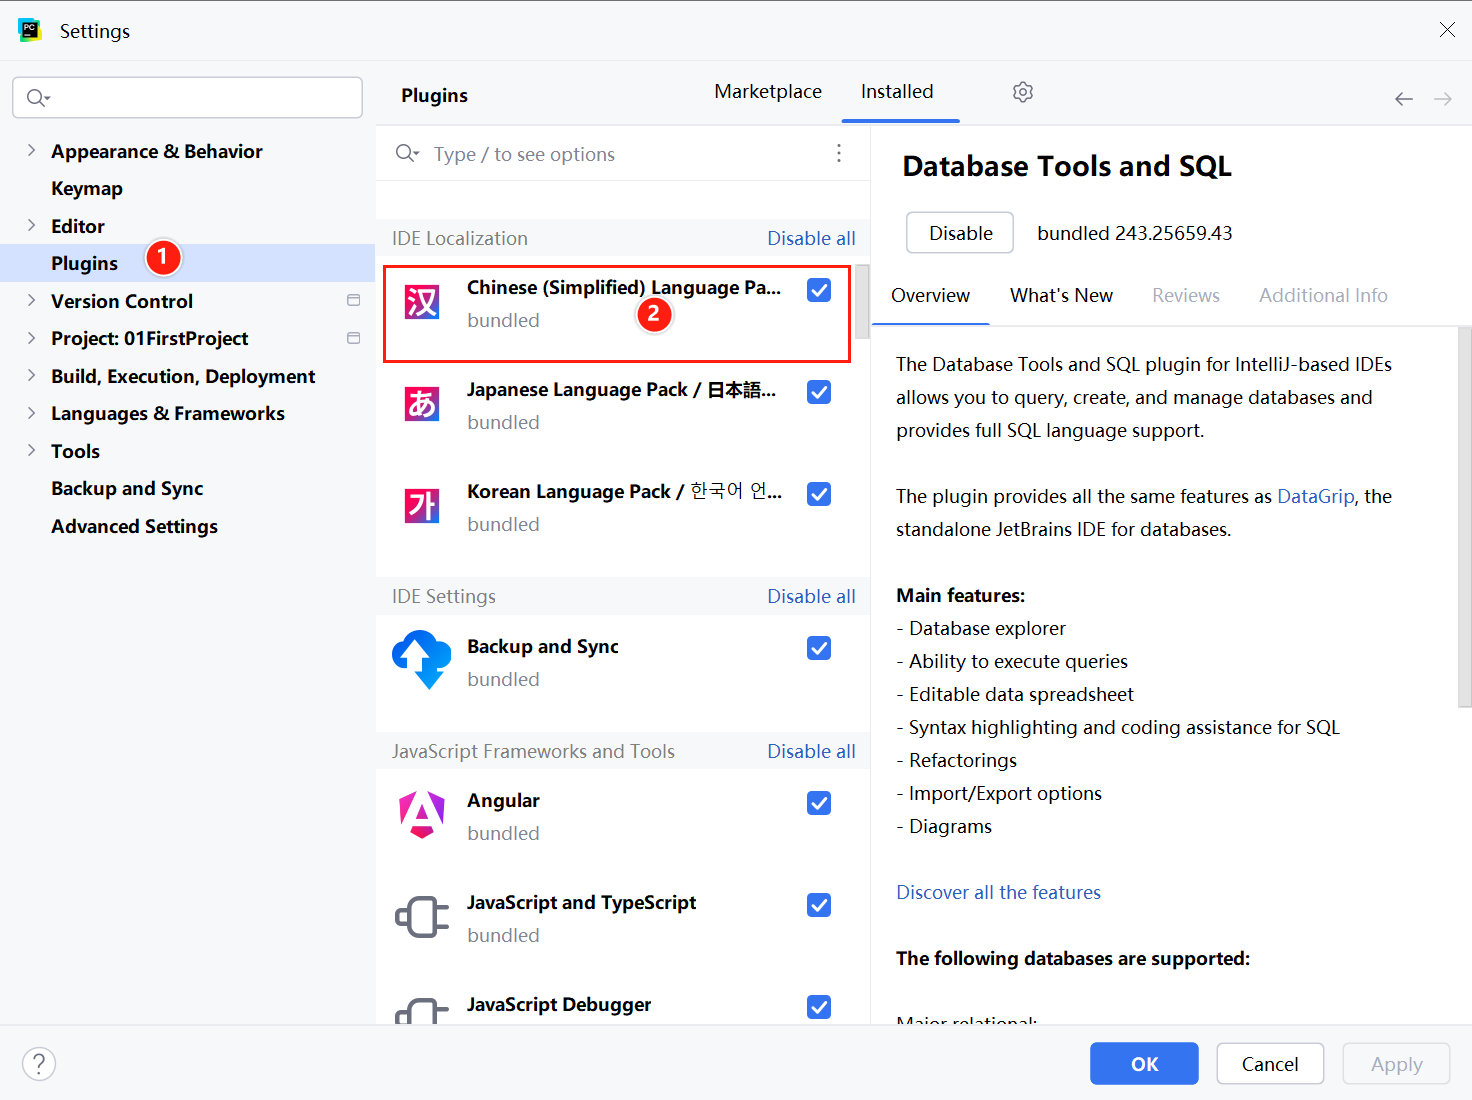Toggle the JavaScript and TypeScript checkbox
This screenshot has height=1100, width=1472.
tap(819, 905)
